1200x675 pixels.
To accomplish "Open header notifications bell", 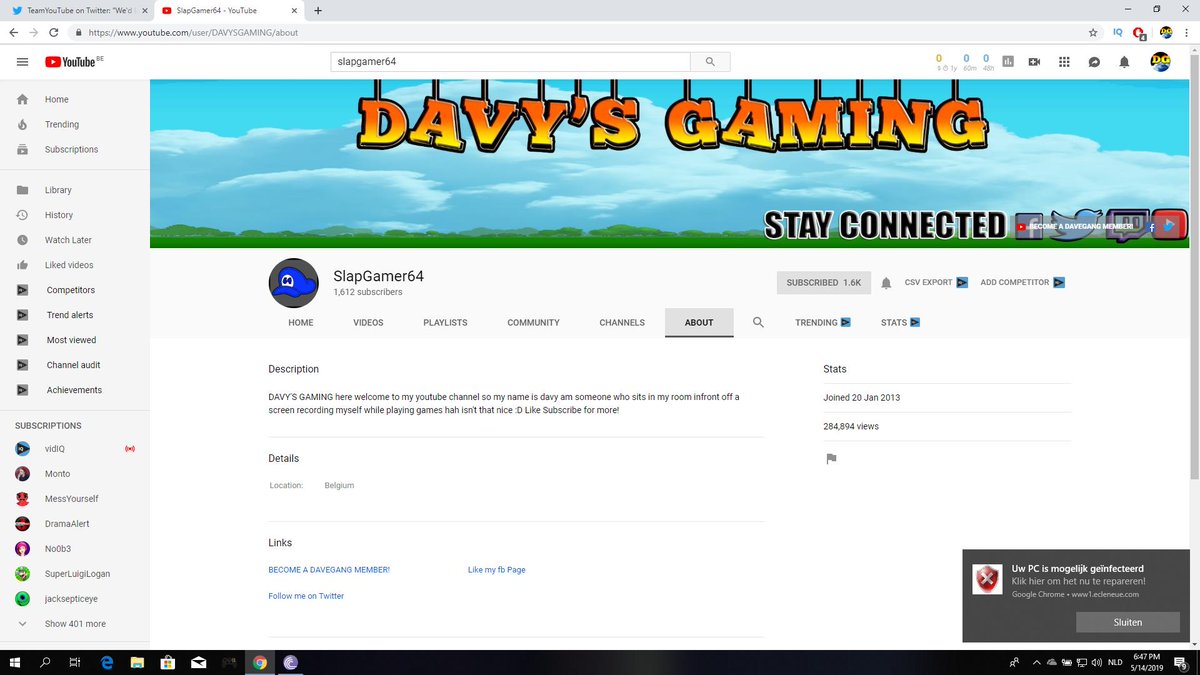I will (x=1124, y=62).
